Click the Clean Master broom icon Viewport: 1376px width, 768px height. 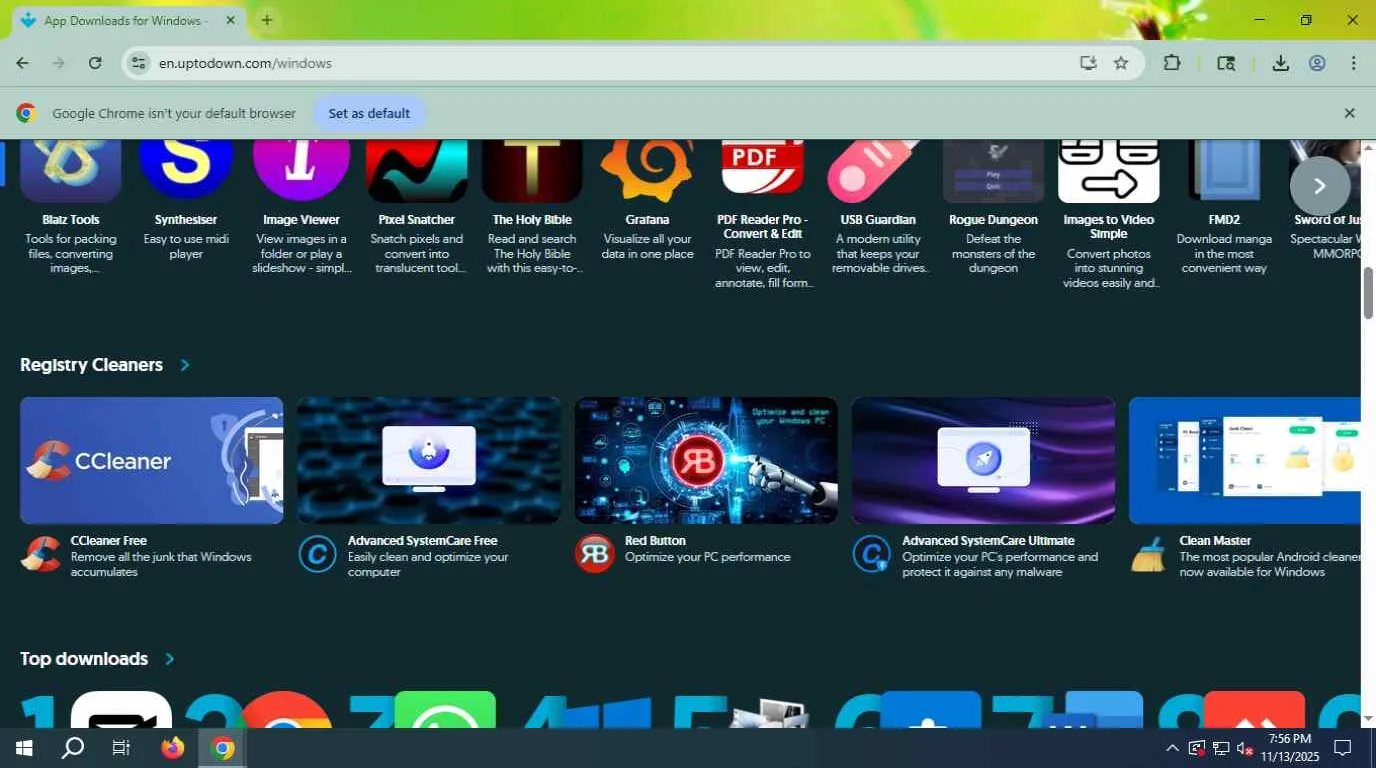(x=1149, y=554)
